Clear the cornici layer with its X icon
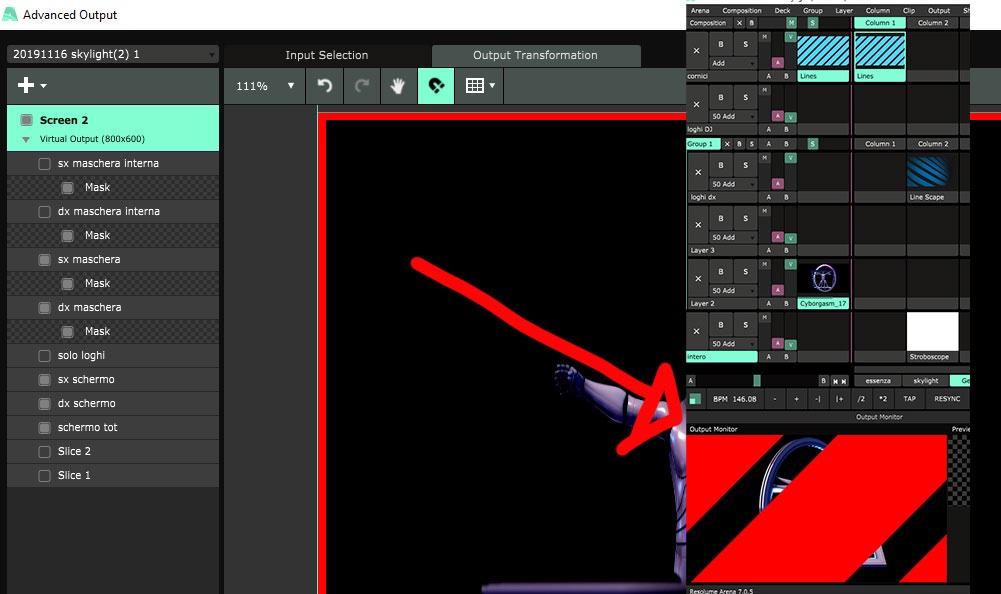This screenshot has height=594, width=1001. tap(697, 50)
